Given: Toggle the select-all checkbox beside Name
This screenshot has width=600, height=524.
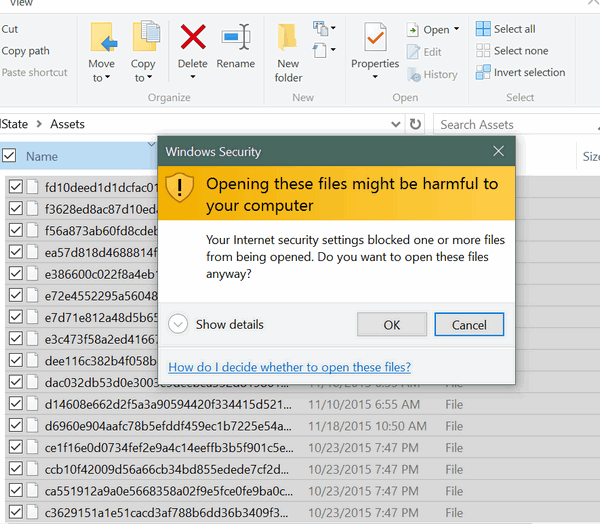Looking at the screenshot, I should [x=9, y=155].
